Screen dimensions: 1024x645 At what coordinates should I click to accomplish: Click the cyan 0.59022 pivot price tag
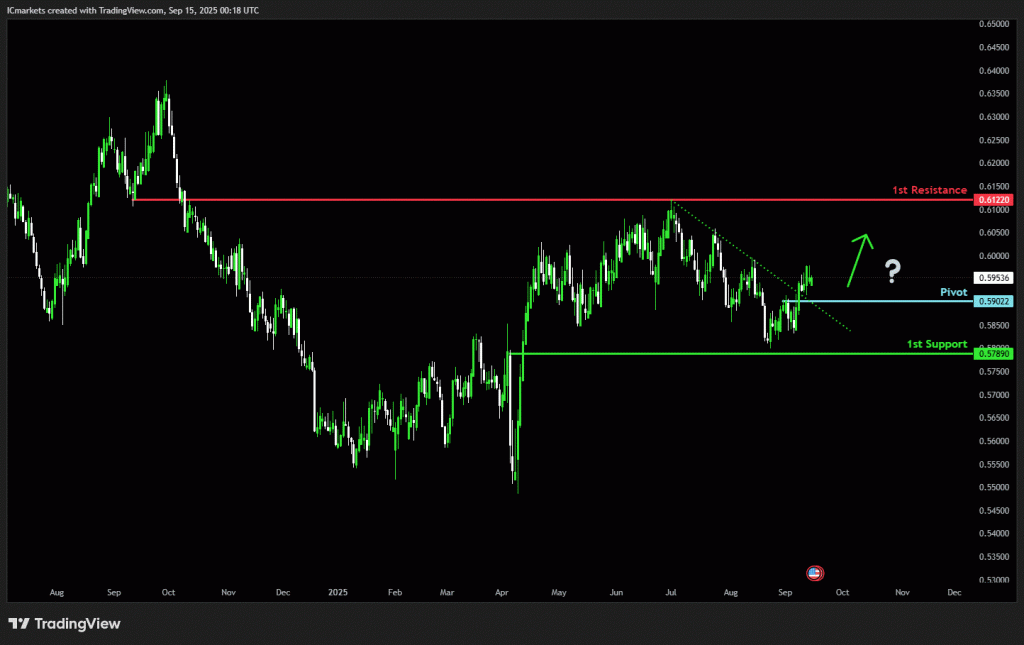[x=993, y=301]
